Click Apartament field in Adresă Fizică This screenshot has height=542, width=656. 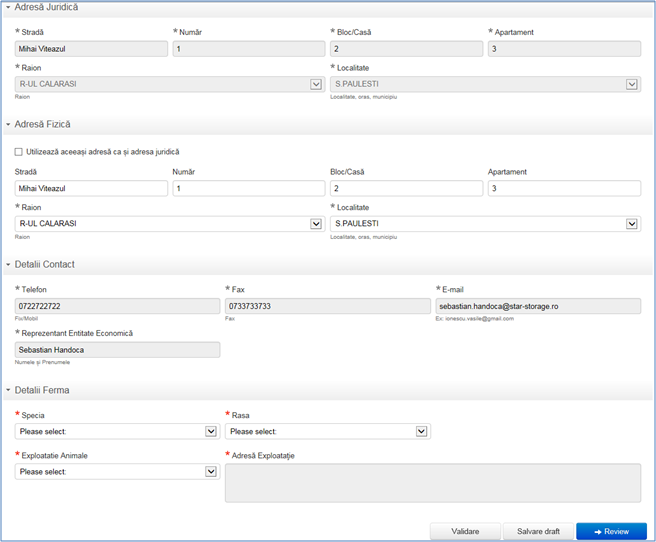pyautogui.click(x=564, y=189)
